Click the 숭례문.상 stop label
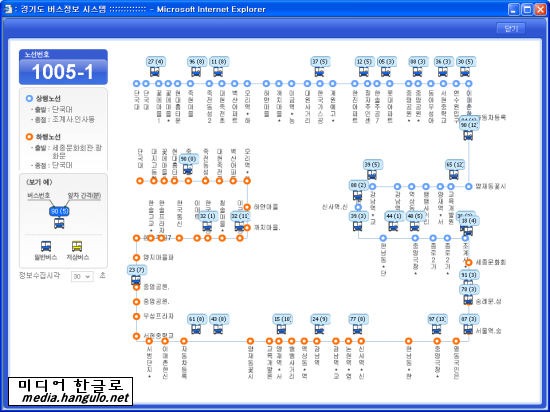Viewport: 550px width, 412px height. click(x=489, y=301)
